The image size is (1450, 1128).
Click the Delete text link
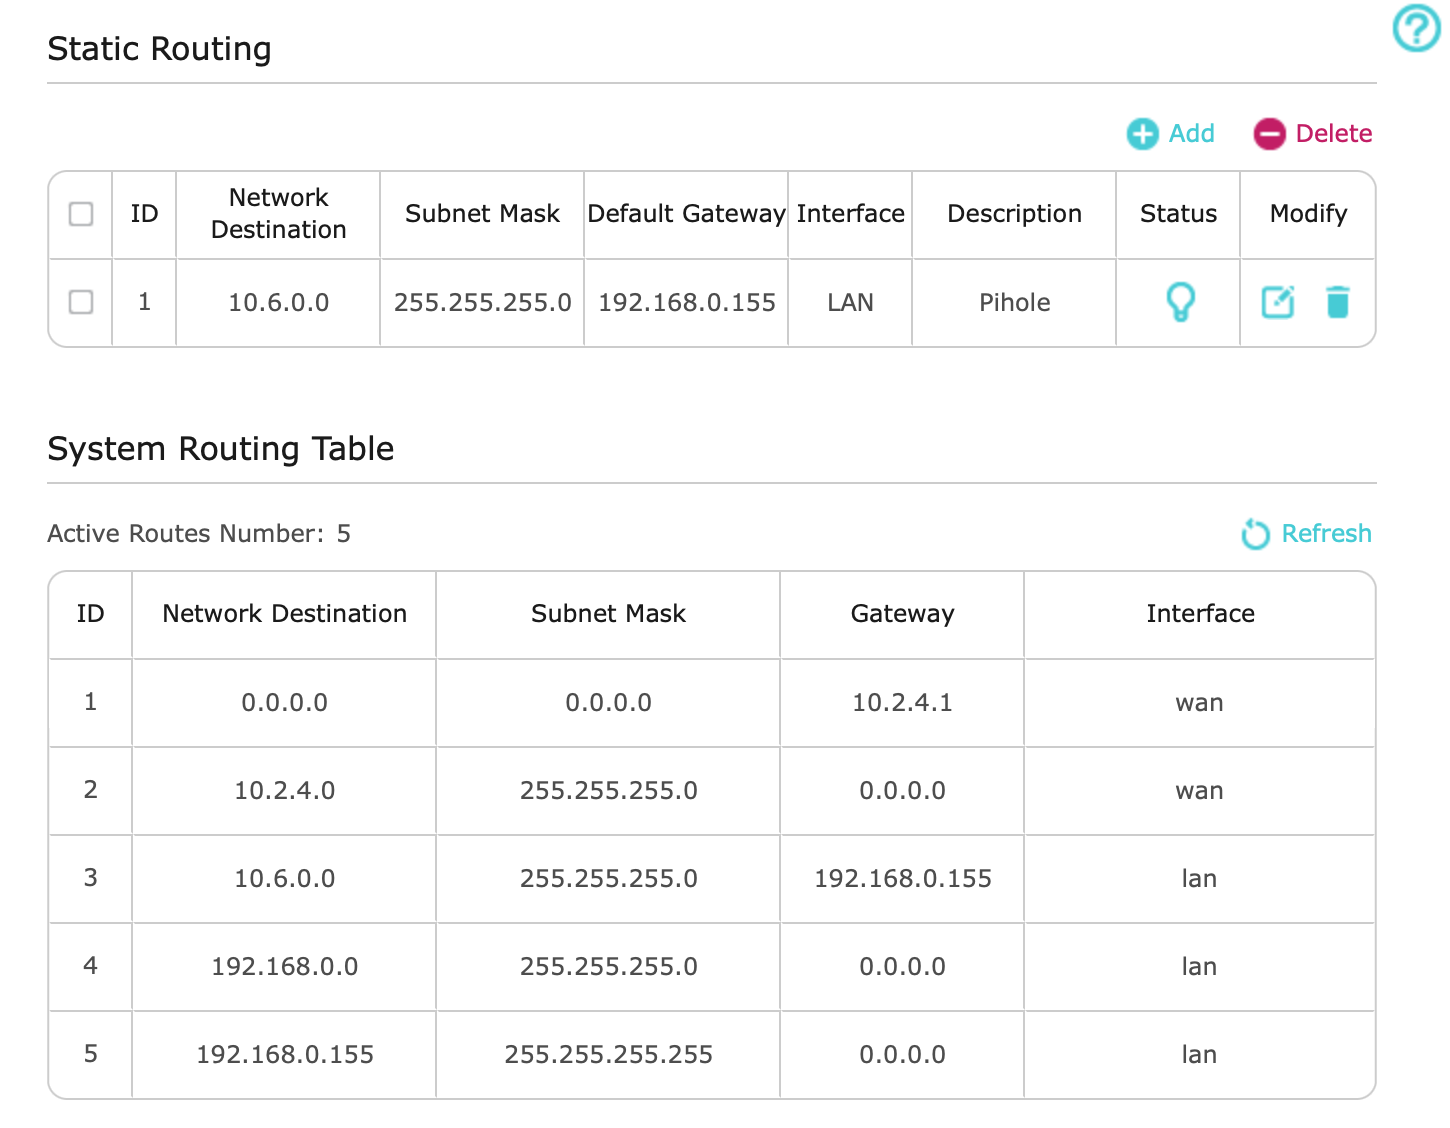point(1333,134)
